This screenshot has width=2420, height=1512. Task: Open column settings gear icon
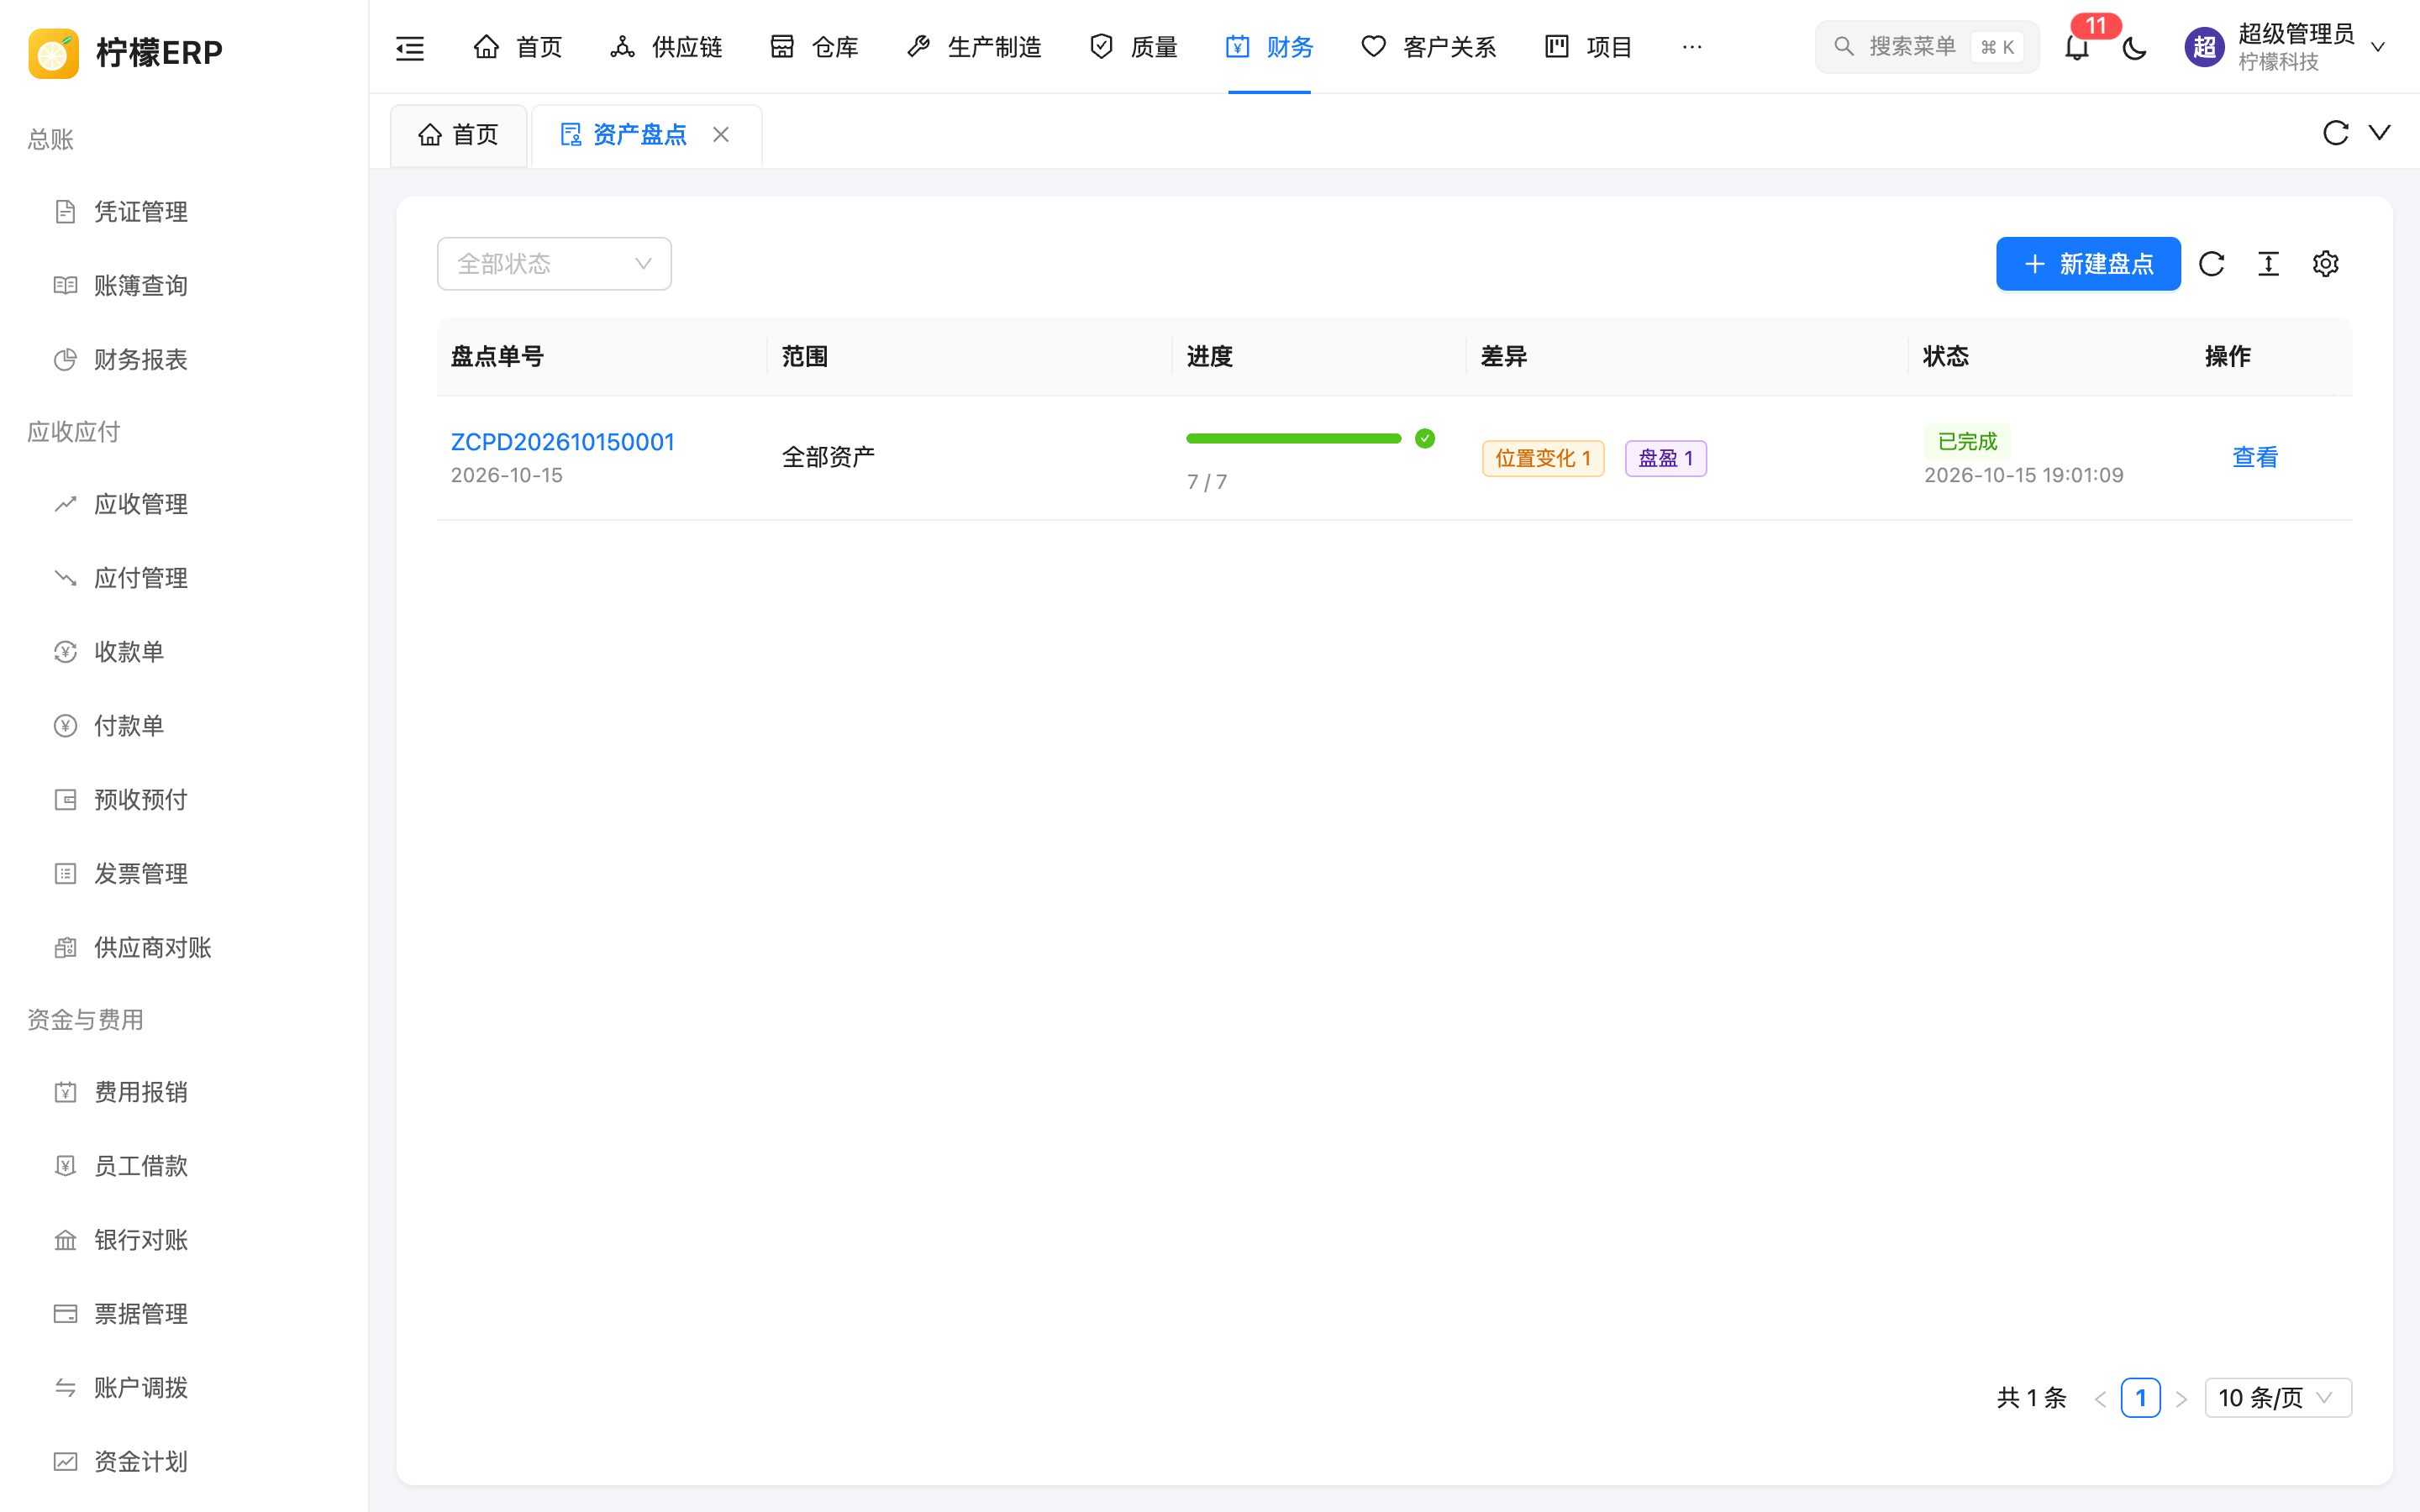click(2326, 264)
